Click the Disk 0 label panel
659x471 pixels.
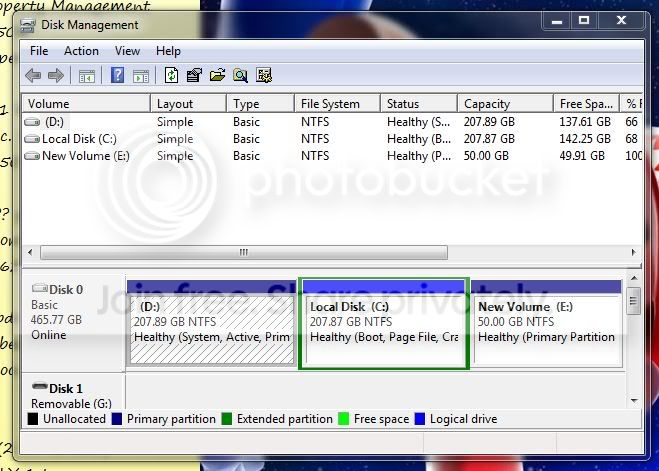tap(73, 324)
